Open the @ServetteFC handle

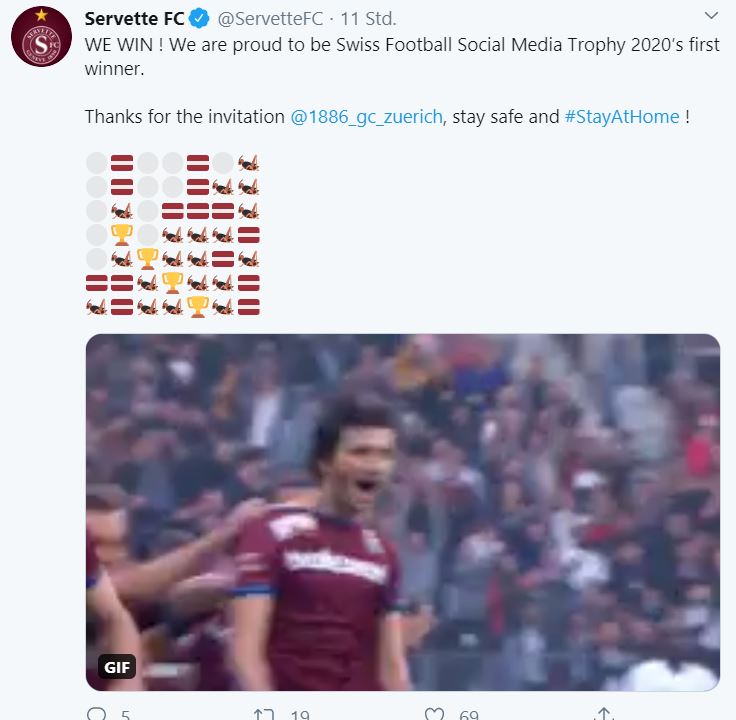coord(269,18)
